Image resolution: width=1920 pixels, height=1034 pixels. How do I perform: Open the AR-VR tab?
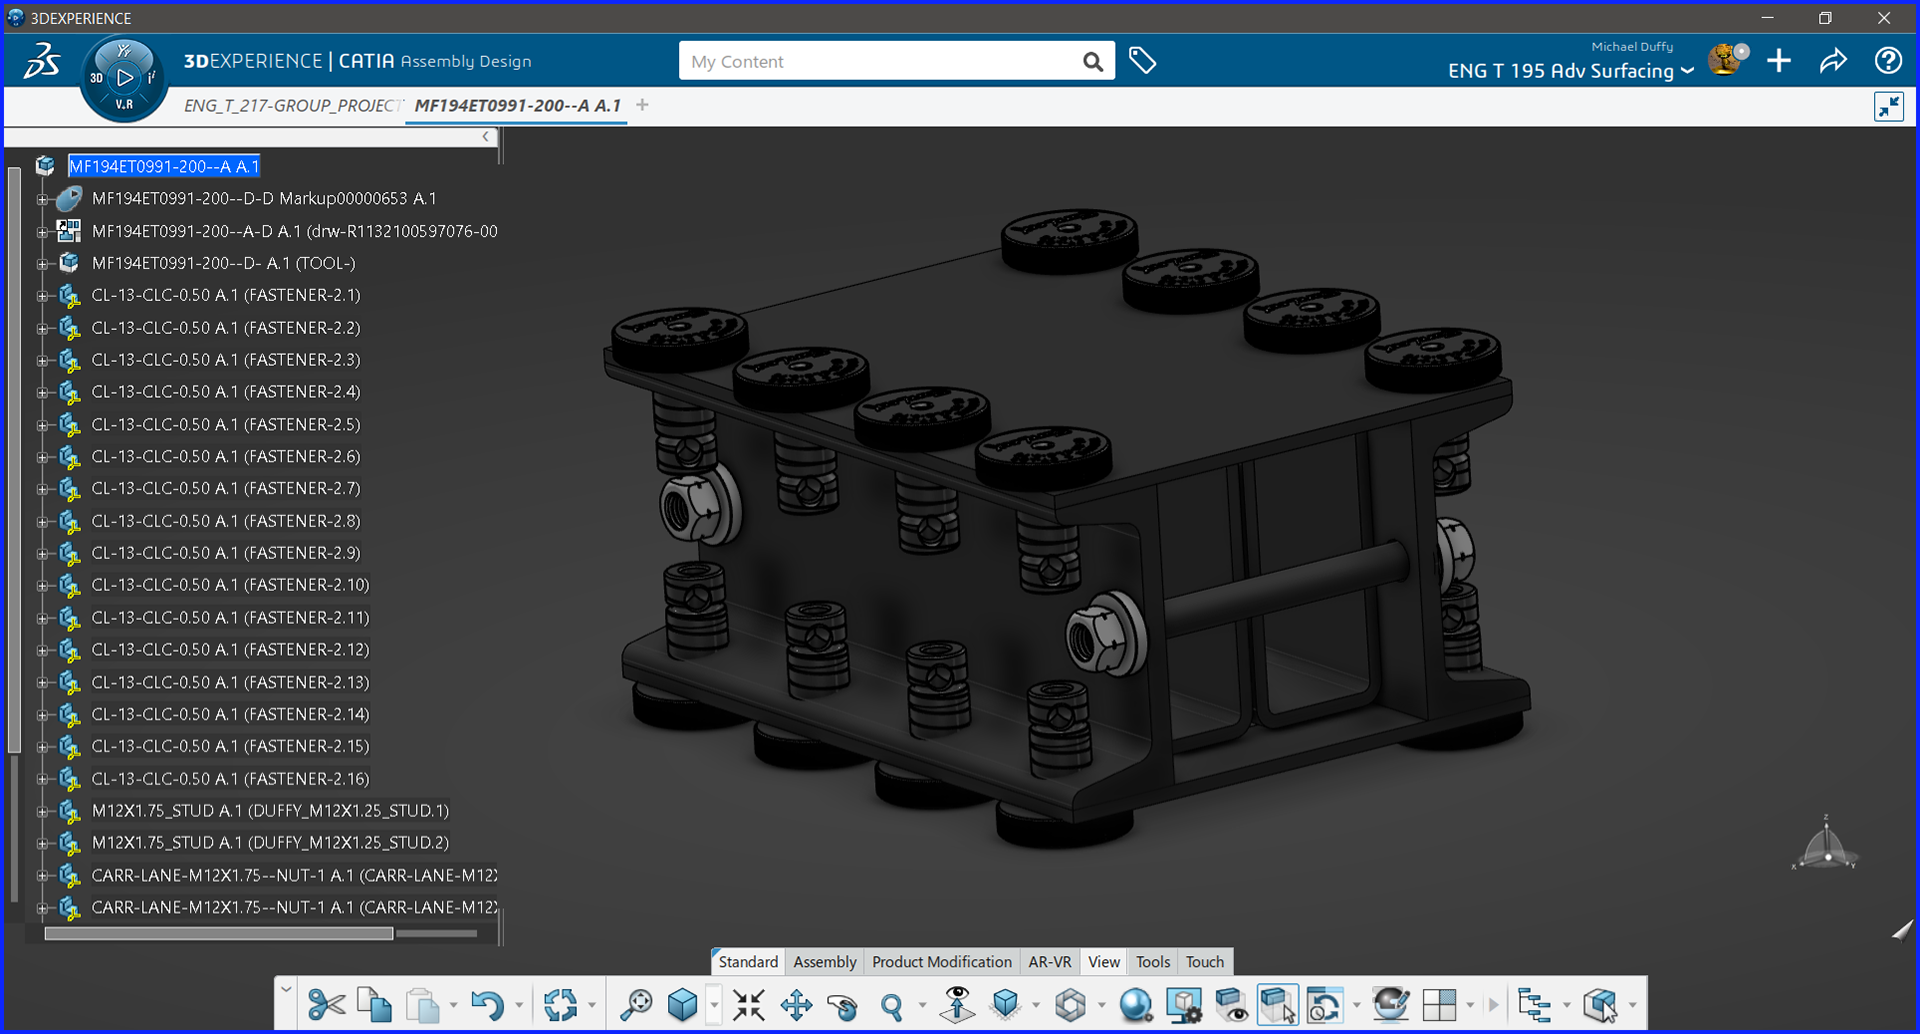[x=1050, y=962]
